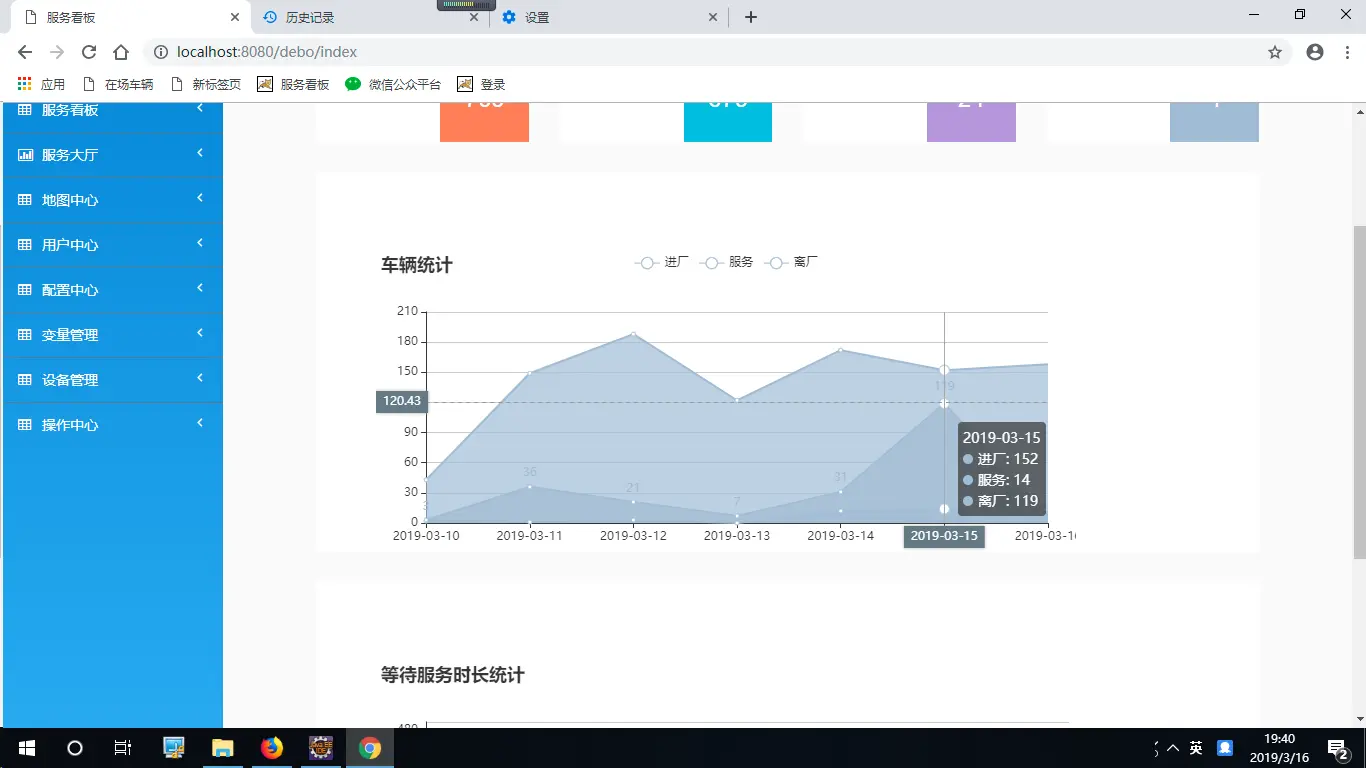Switch to Chrome on the taskbar
Image resolution: width=1366 pixels, height=768 pixels.
tap(370, 748)
